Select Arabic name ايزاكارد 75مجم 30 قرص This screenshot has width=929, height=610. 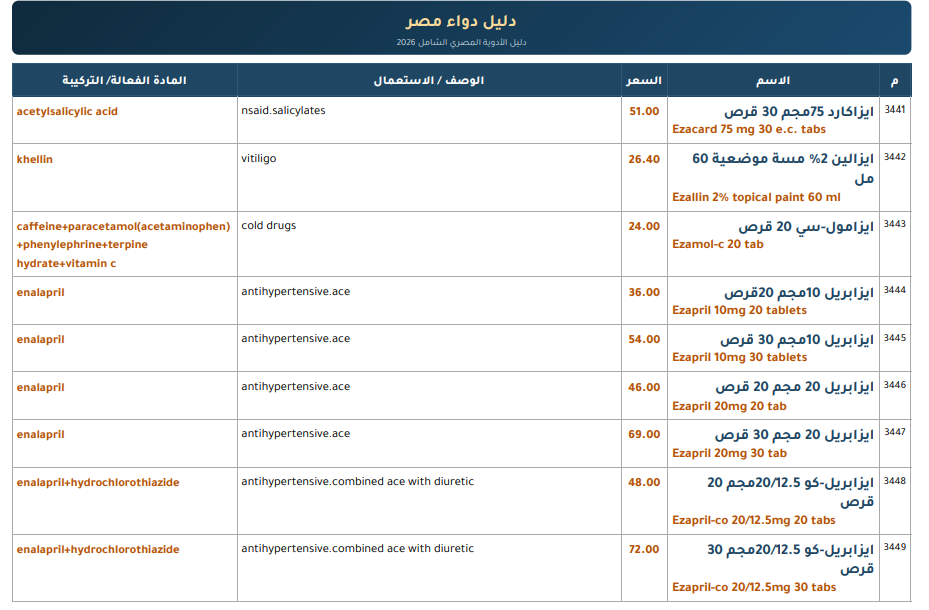[x=799, y=111]
